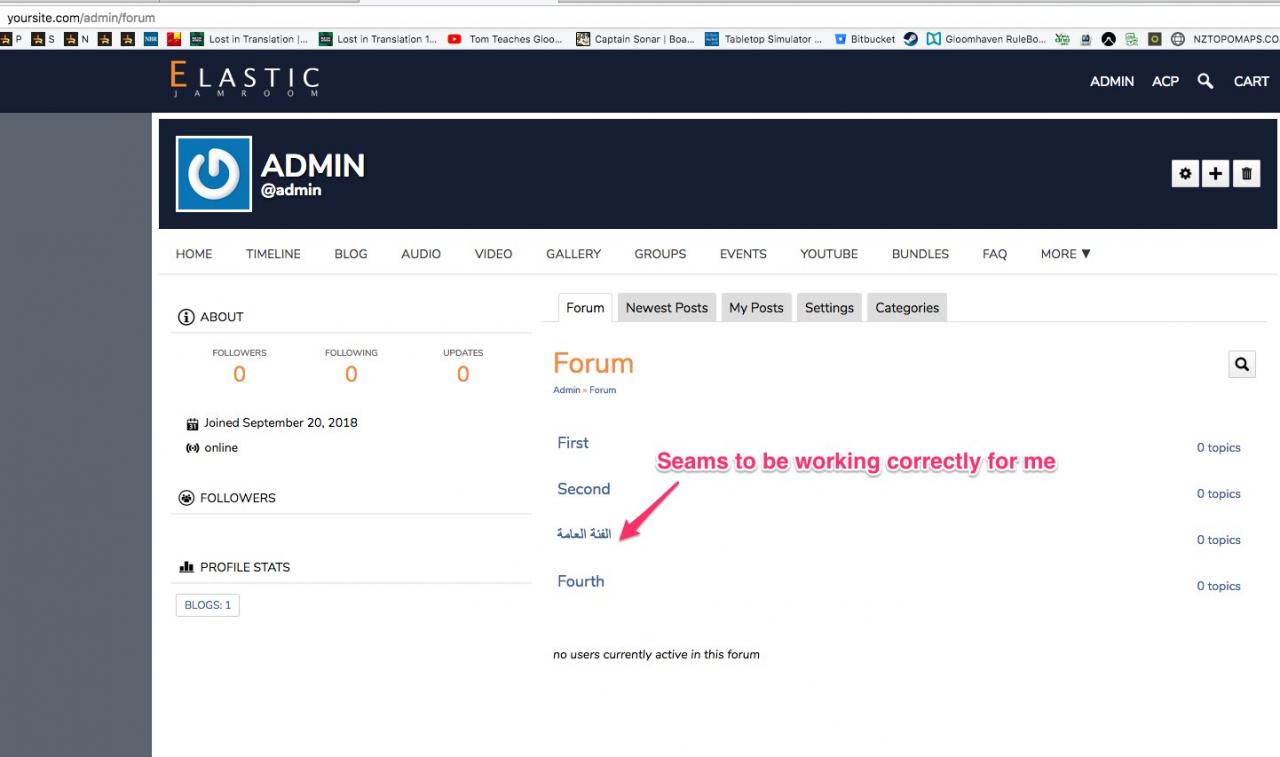
Task: Click the Elastic Jamroom logo
Action: (245, 79)
